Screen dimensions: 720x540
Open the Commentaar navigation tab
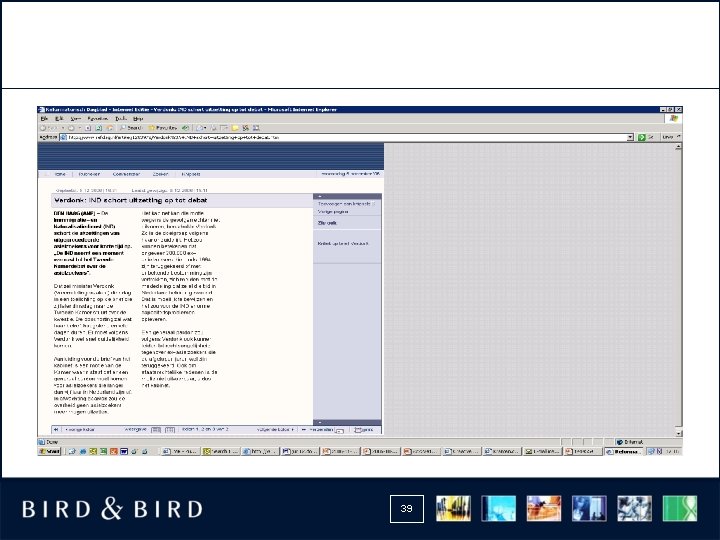click(126, 174)
